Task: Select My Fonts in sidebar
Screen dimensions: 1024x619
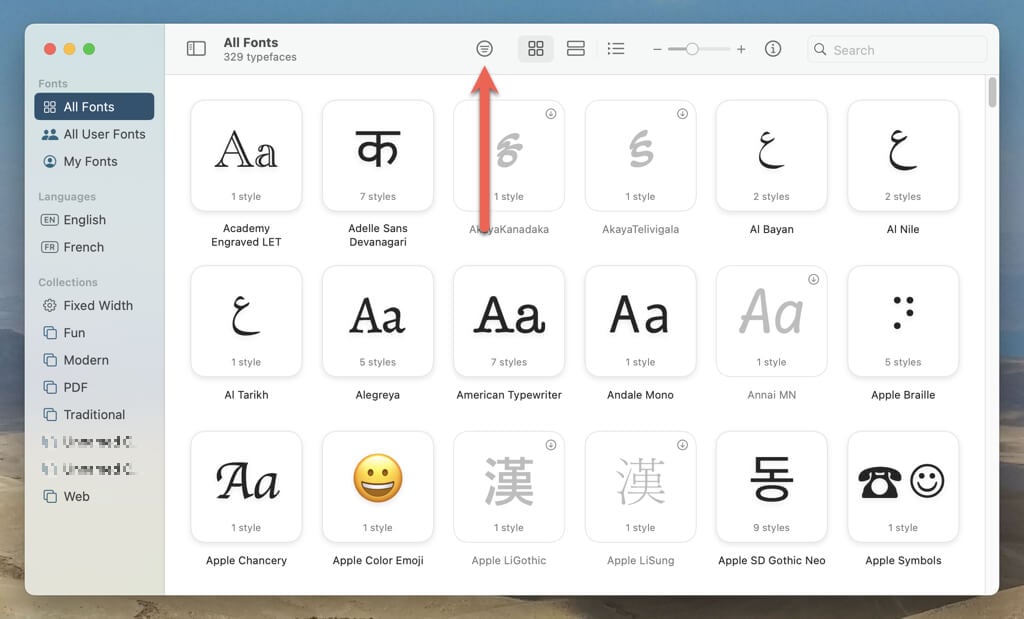Action: 94,161
